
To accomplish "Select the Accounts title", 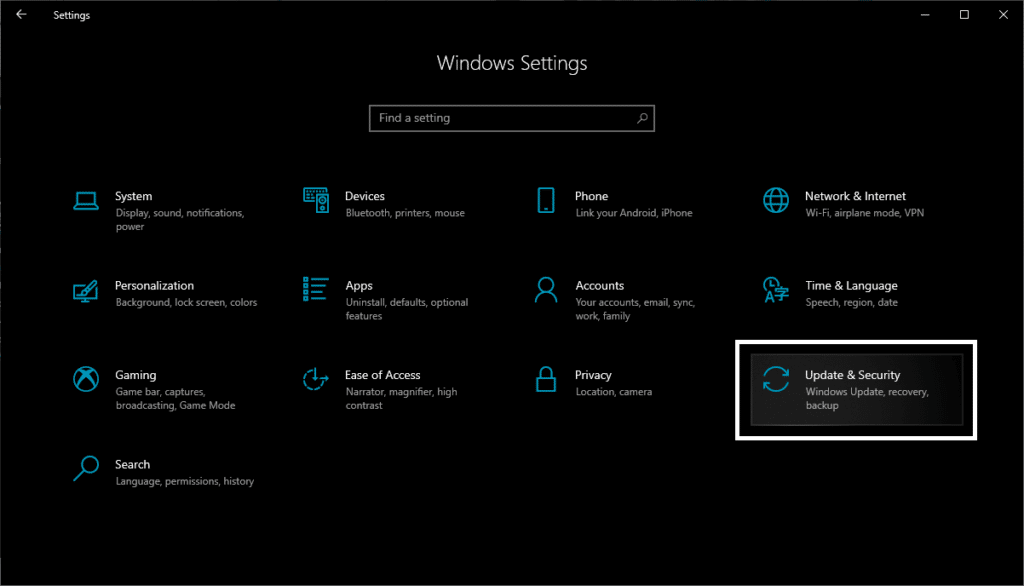I will (x=600, y=285).
